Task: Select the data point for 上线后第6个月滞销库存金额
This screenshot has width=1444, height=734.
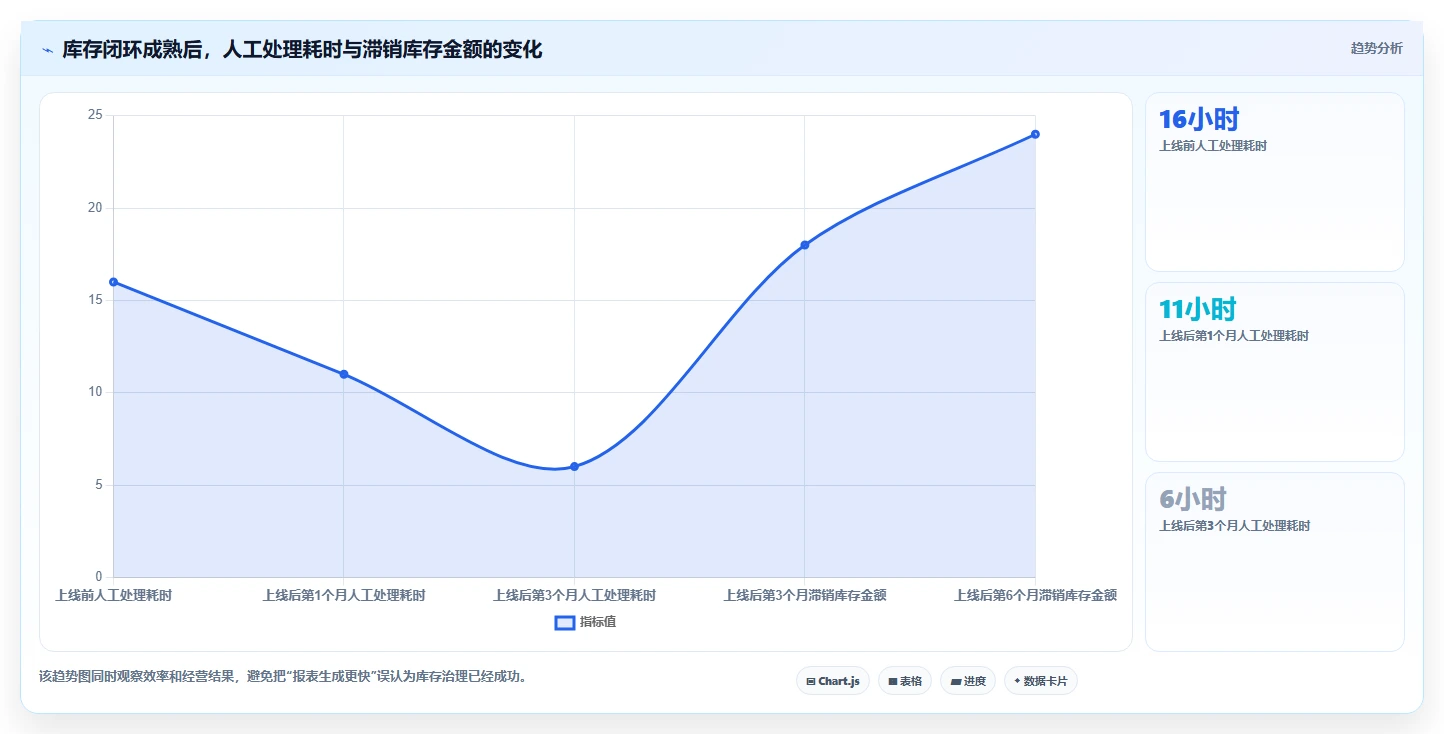Action: click(1035, 134)
